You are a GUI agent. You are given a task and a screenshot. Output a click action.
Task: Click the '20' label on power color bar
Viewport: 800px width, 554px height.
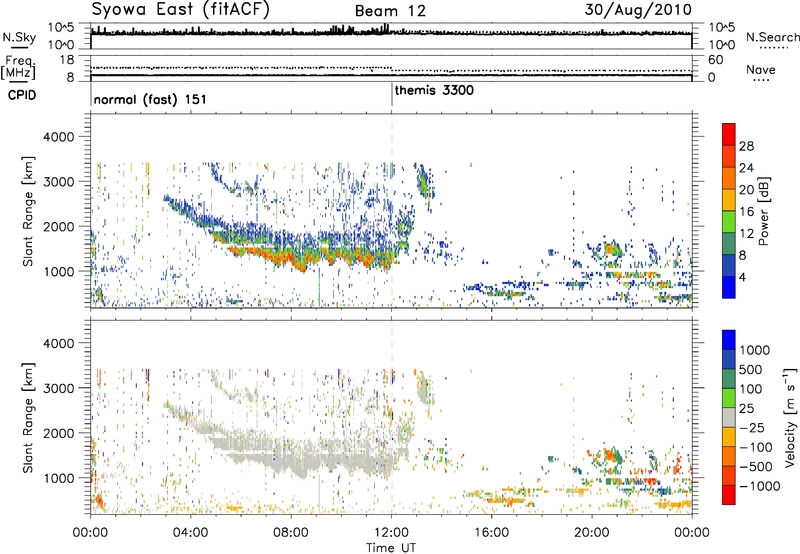click(x=746, y=190)
